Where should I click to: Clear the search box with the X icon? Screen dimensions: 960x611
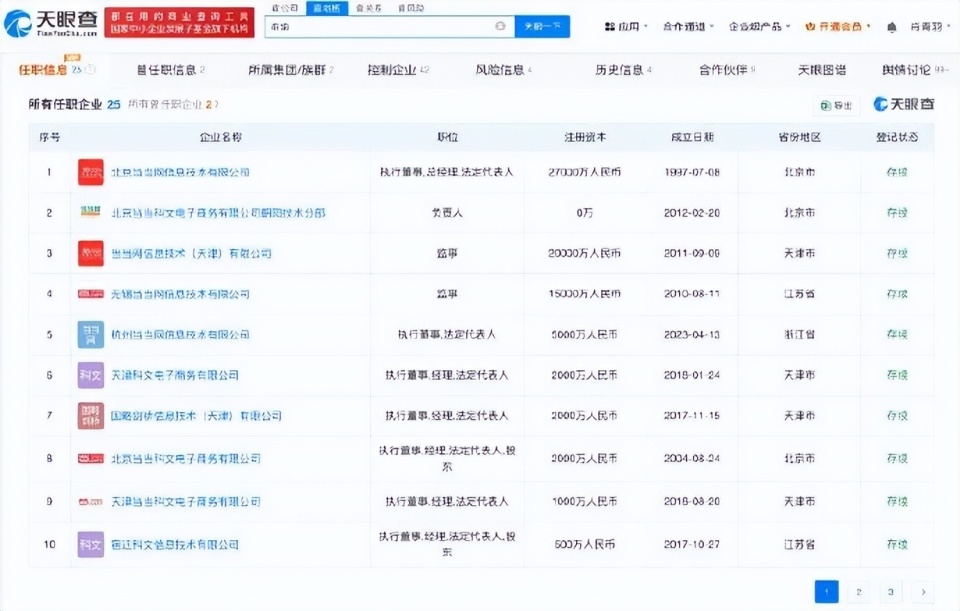coord(500,26)
